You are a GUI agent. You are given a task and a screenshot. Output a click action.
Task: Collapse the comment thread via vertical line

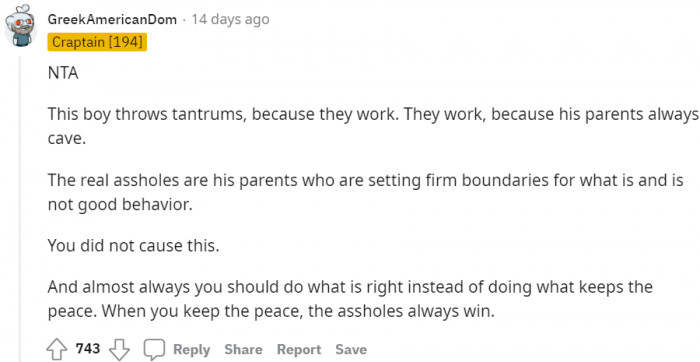[20, 208]
